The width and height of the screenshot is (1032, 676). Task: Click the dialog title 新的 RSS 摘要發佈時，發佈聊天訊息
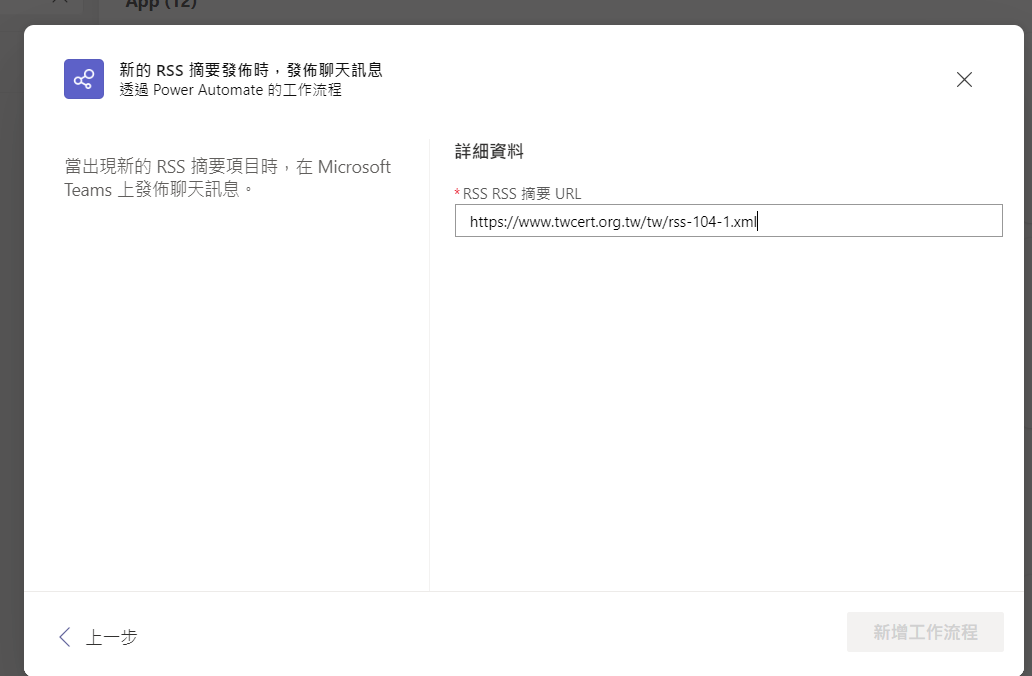click(x=251, y=70)
